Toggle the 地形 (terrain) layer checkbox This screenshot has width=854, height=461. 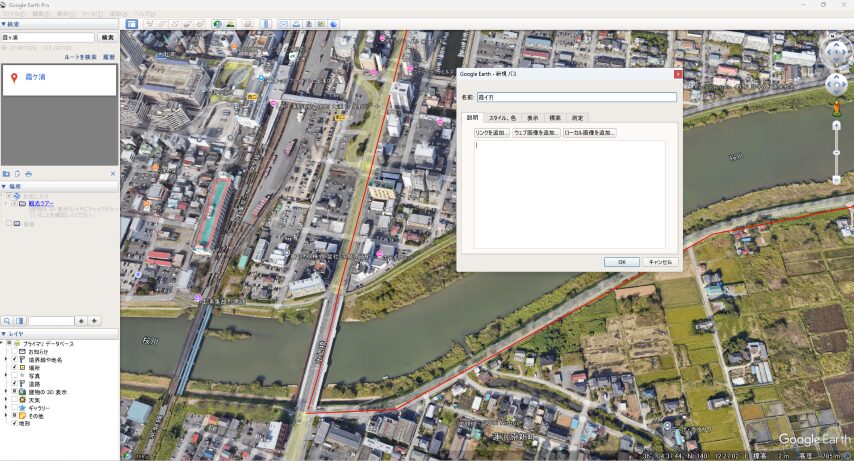point(14,424)
